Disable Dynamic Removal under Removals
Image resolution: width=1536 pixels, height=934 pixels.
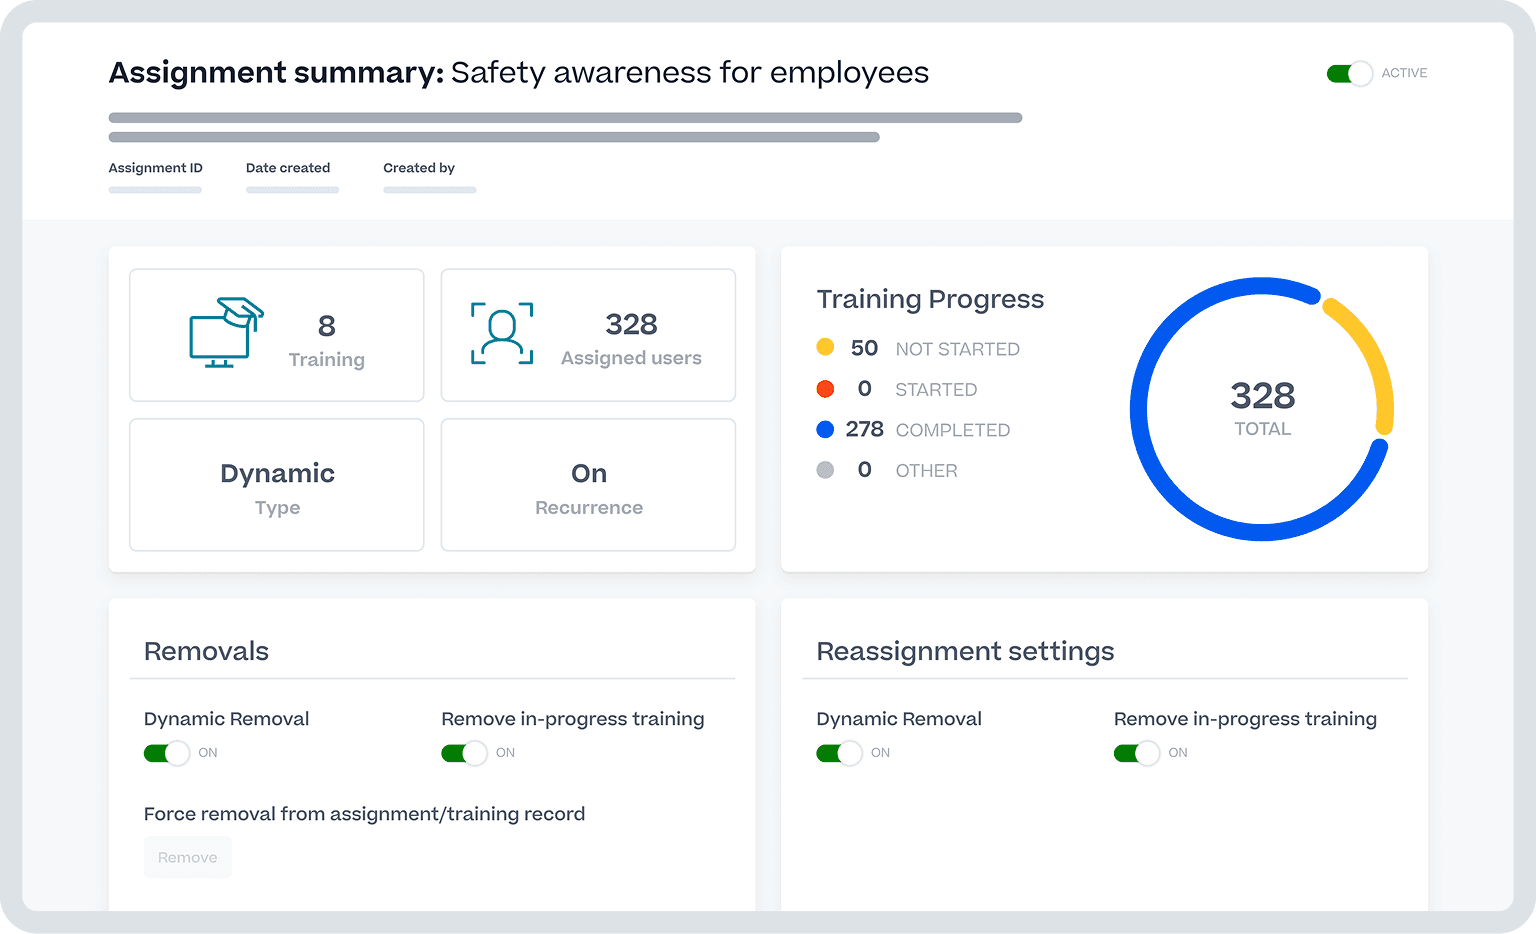point(166,753)
